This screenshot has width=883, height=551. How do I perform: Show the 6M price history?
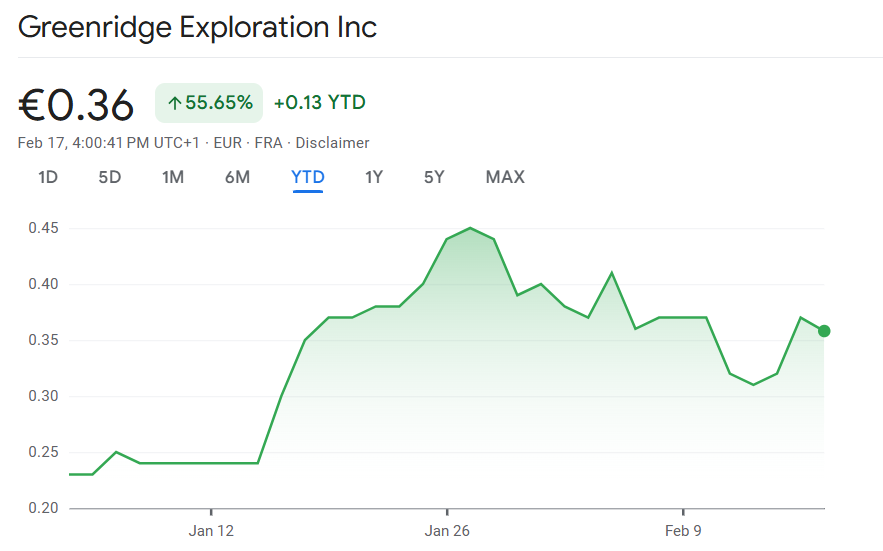point(237,177)
